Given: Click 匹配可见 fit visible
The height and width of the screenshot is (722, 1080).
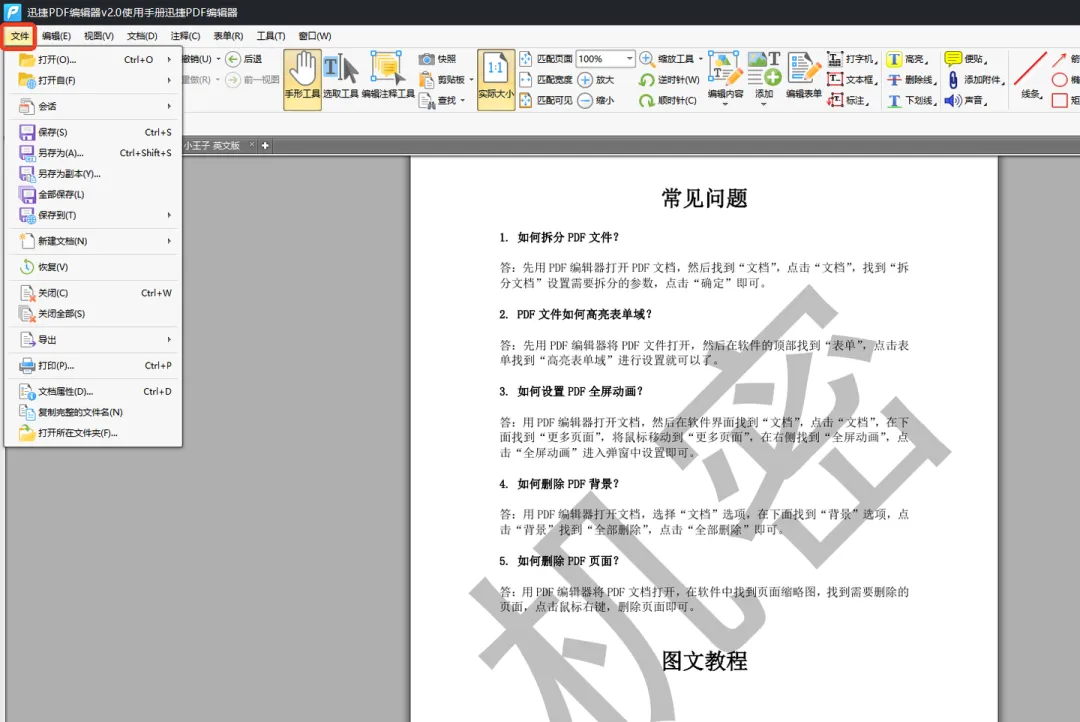Looking at the screenshot, I should [x=546, y=101].
